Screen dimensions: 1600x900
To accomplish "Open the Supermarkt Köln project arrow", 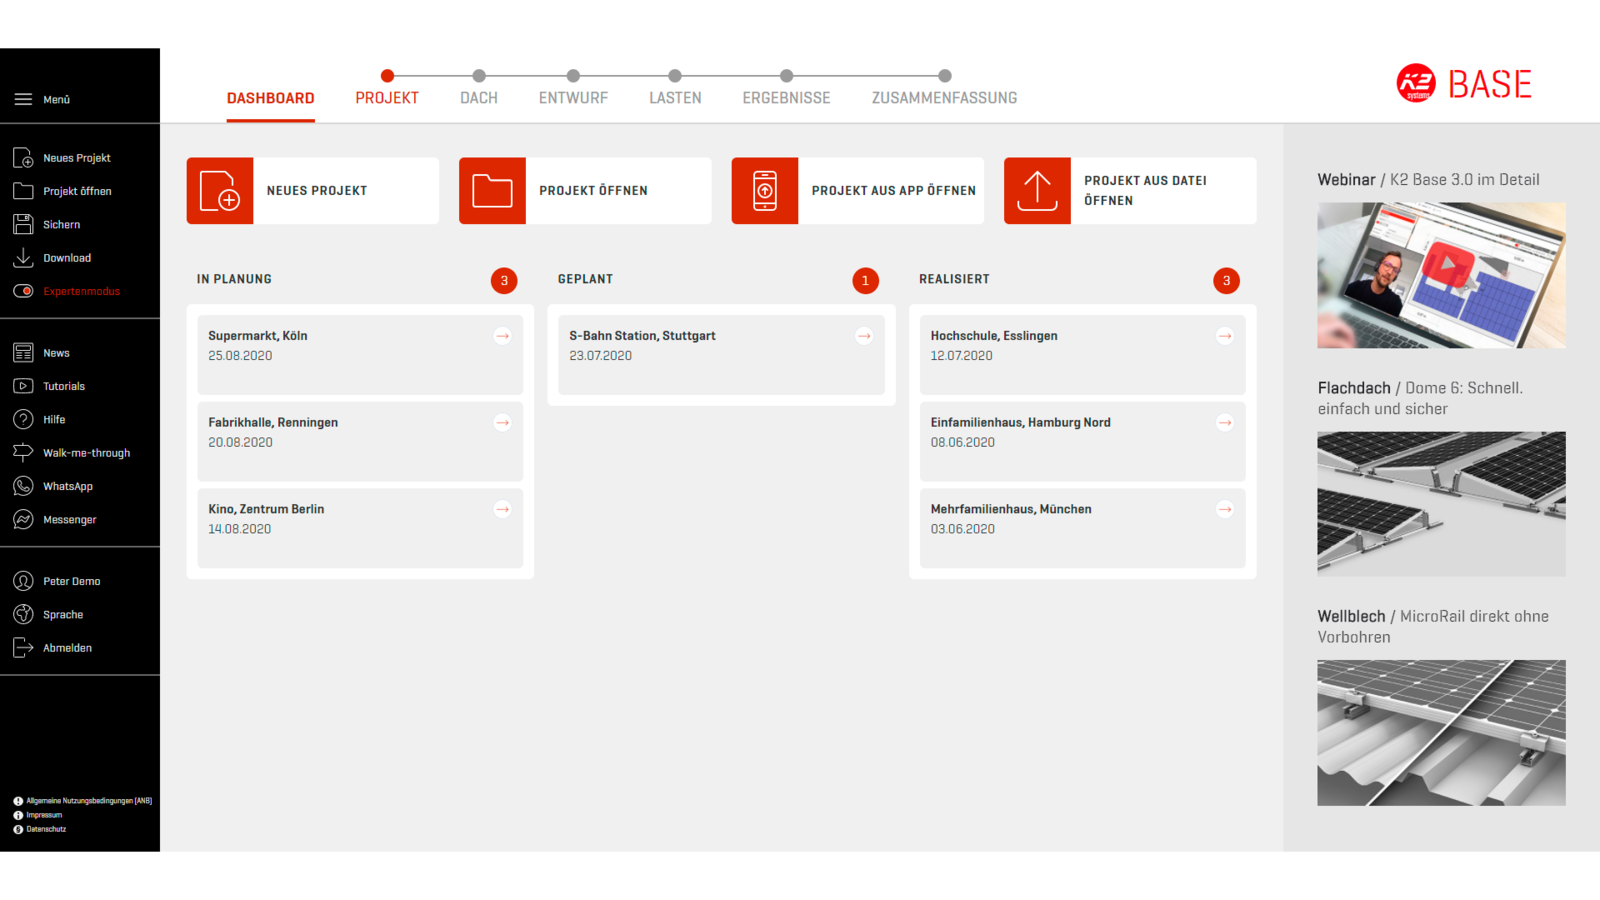I will [503, 336].
